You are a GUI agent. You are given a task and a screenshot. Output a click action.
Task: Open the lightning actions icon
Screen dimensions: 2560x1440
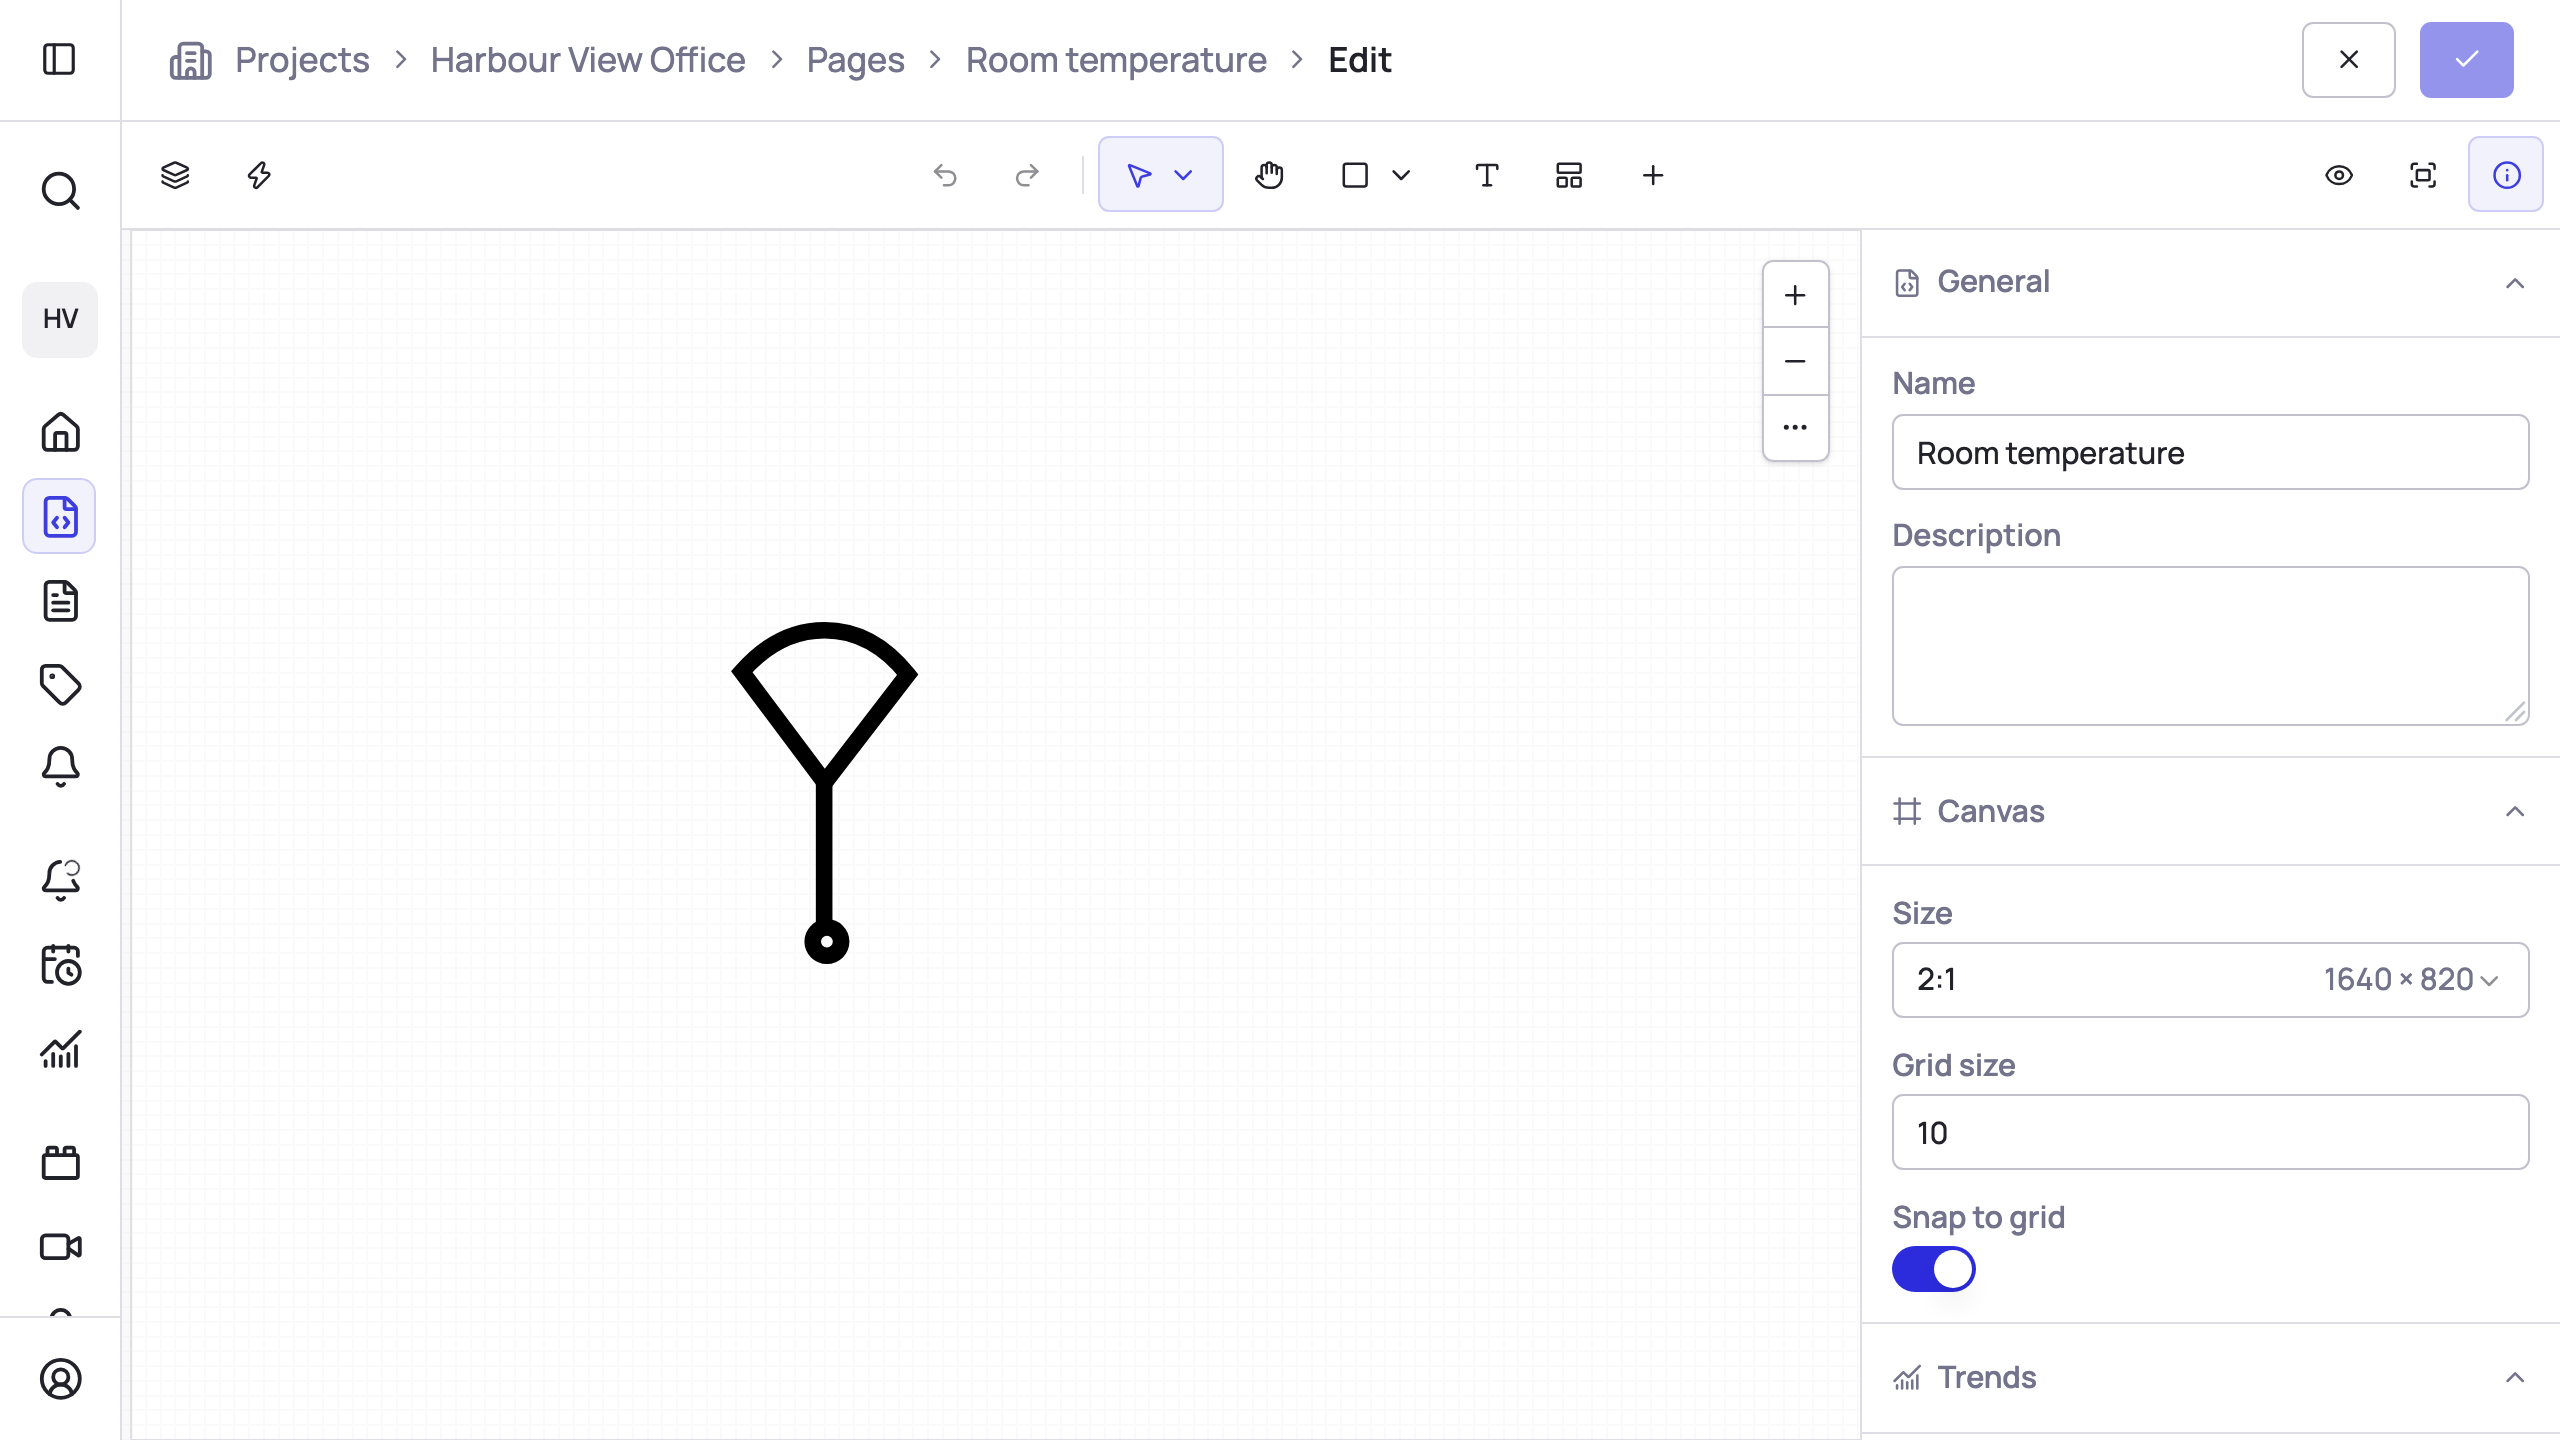point(259,175)
